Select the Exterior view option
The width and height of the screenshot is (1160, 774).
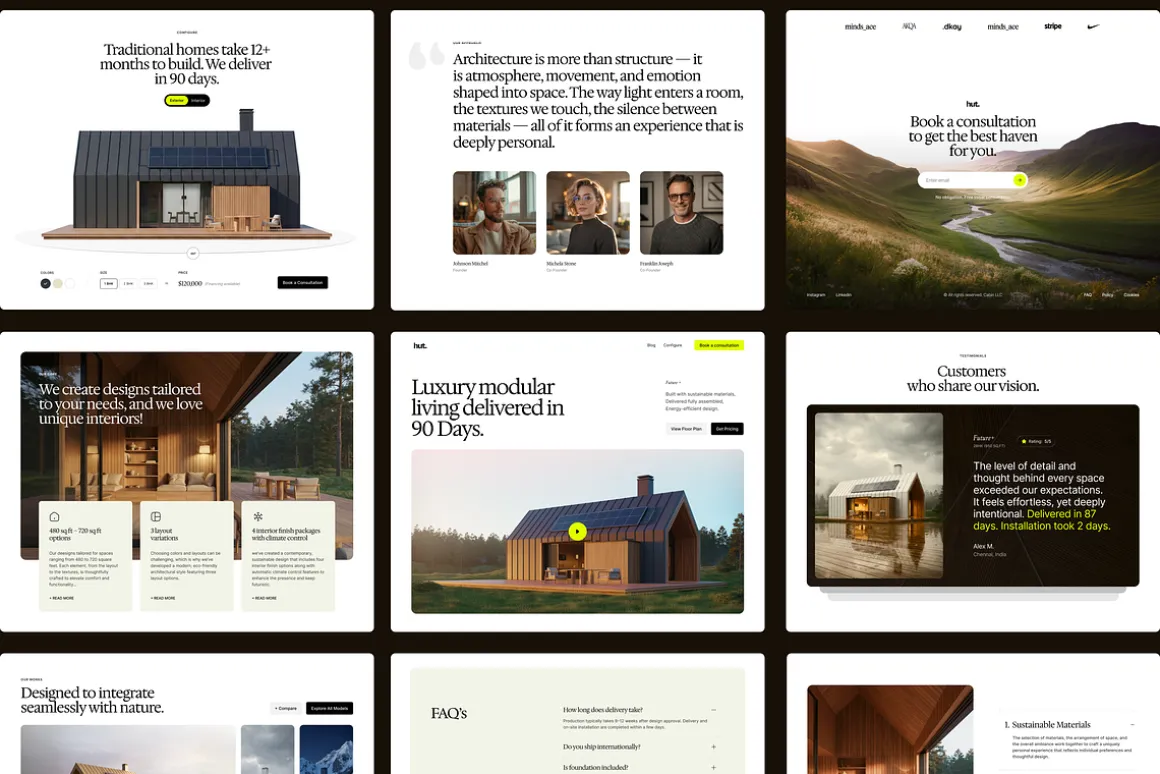177,101
